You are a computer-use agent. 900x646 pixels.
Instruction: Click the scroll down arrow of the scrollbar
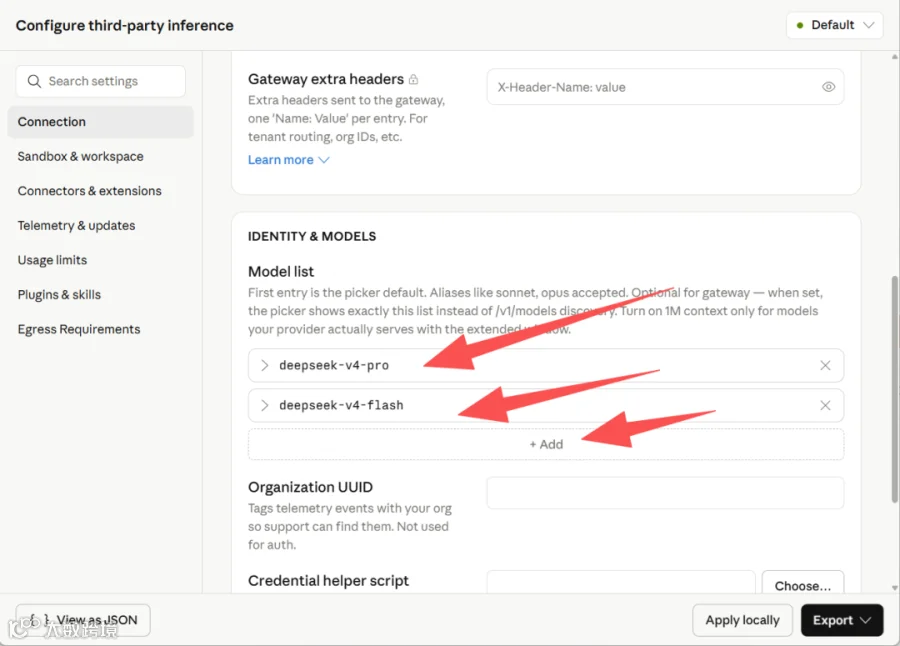pyautogui.click(x=895, y=588)
